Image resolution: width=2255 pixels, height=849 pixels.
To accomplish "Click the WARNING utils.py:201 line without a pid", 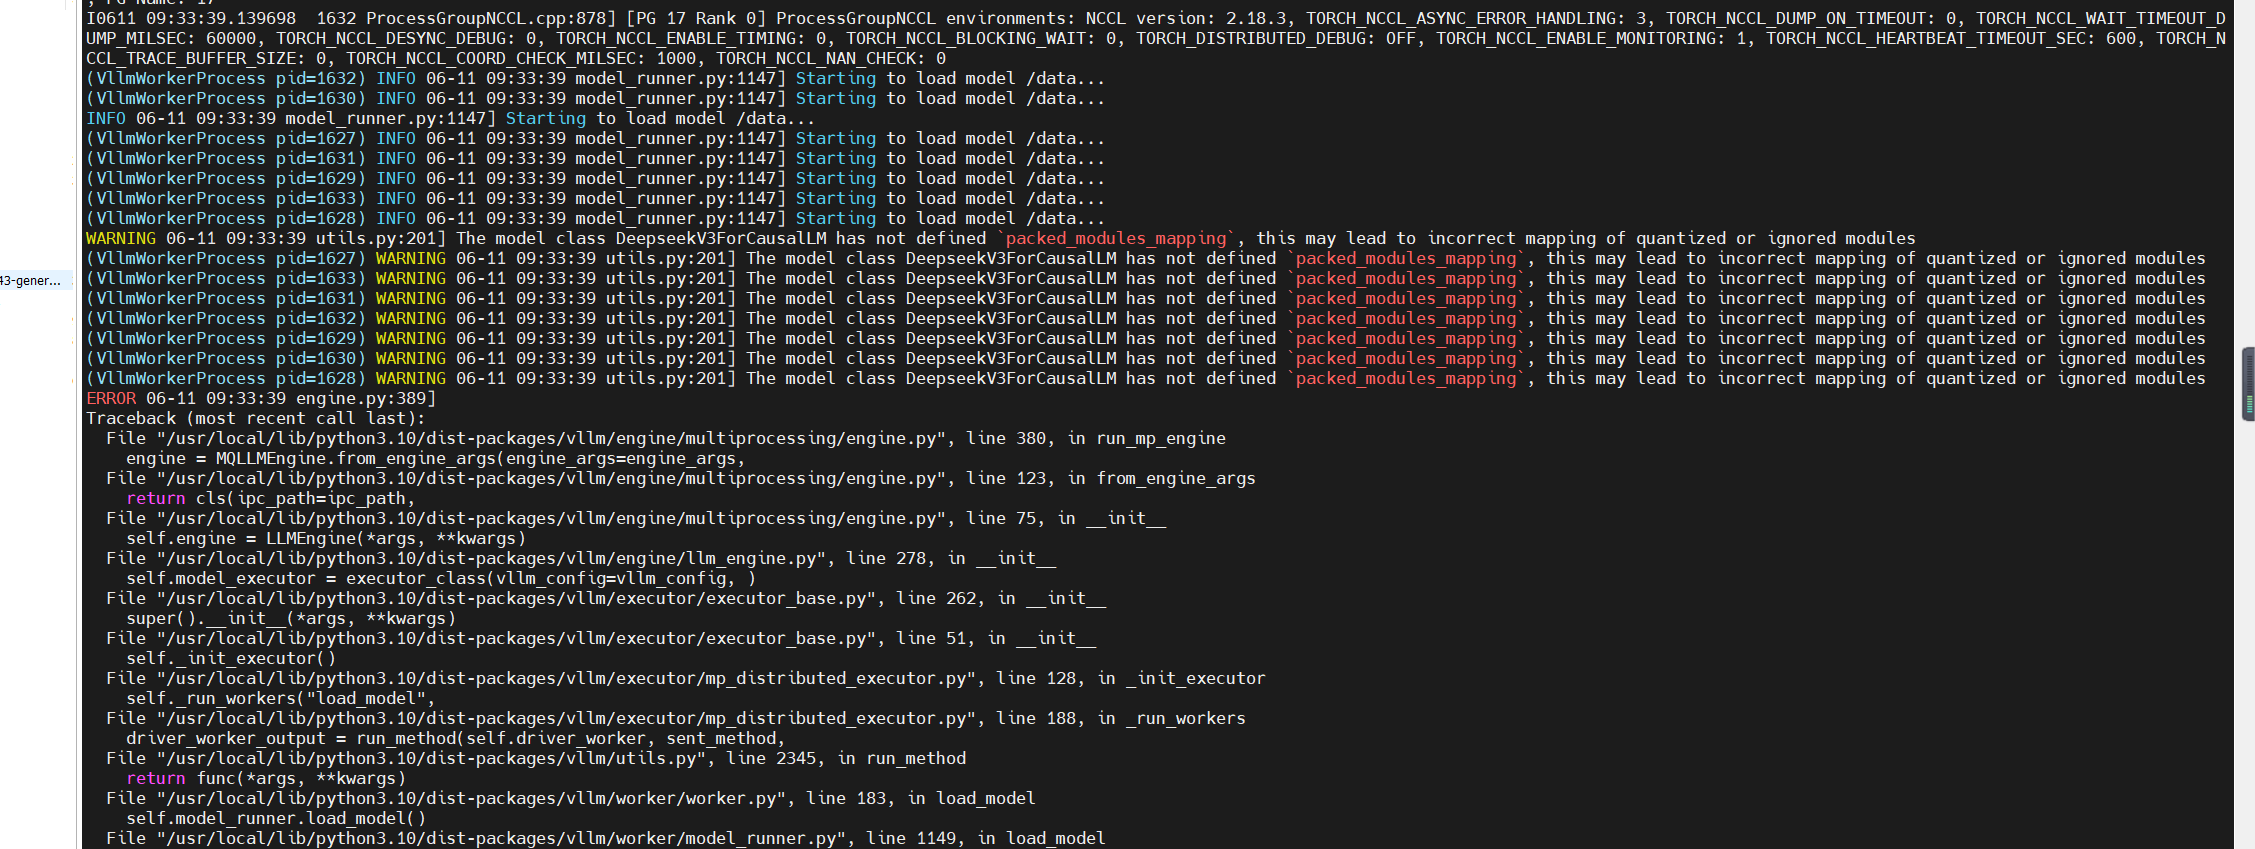I will click(x=1001, y=238).
